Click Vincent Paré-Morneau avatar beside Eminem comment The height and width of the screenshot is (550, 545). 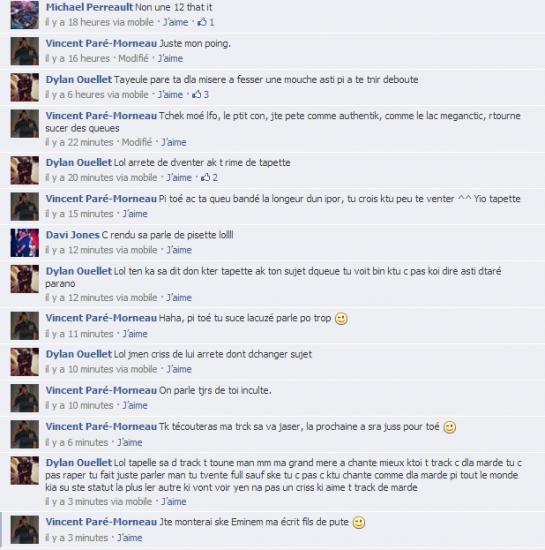pyautogui.click(x=25, y=530)
